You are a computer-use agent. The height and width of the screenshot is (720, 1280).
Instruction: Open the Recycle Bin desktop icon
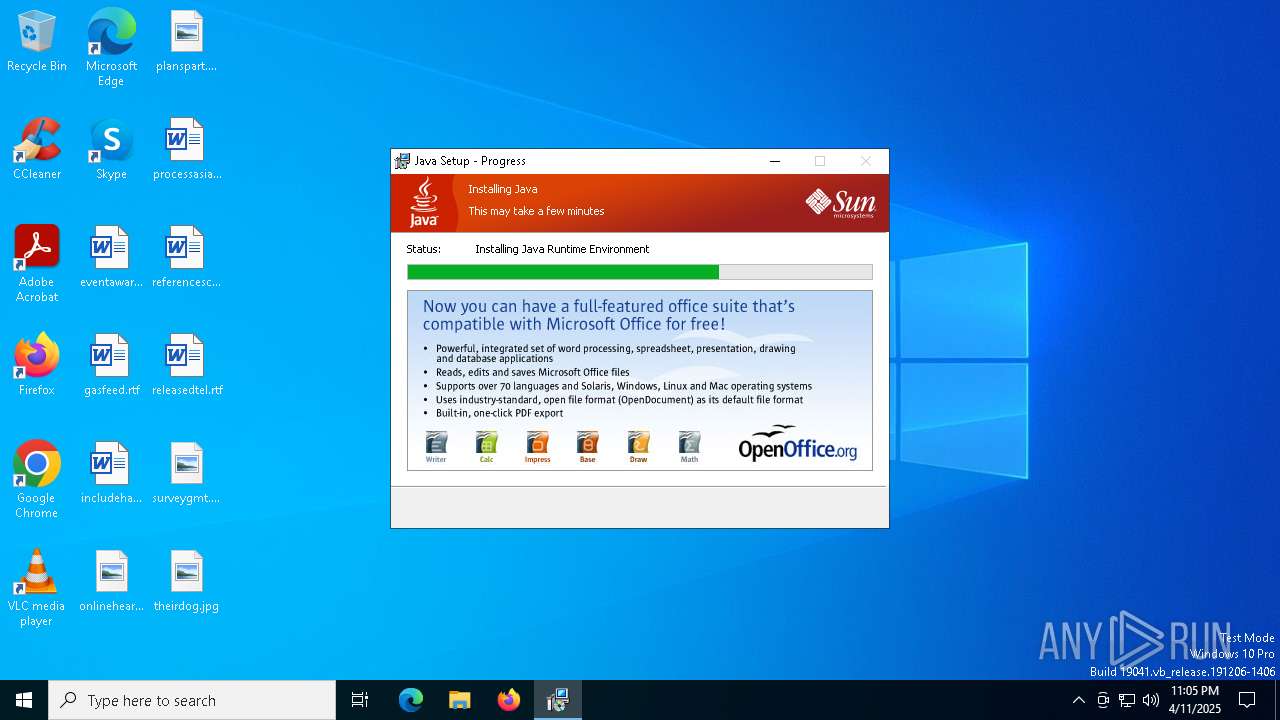[x=37, y=42]
